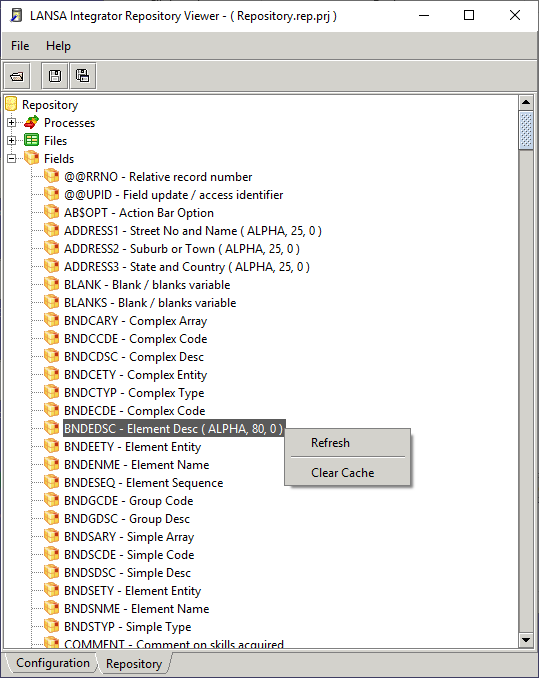Image resolution: width=539 pixels, height=678 pixels.
Task: Click the cube icon beside BNDCARY
Action: coord(52,320)
